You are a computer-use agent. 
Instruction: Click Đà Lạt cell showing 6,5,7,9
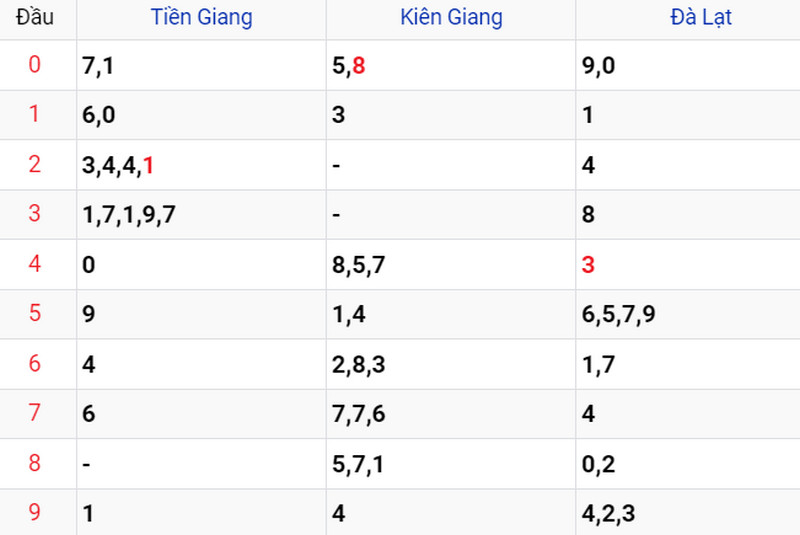pos(688,314)
